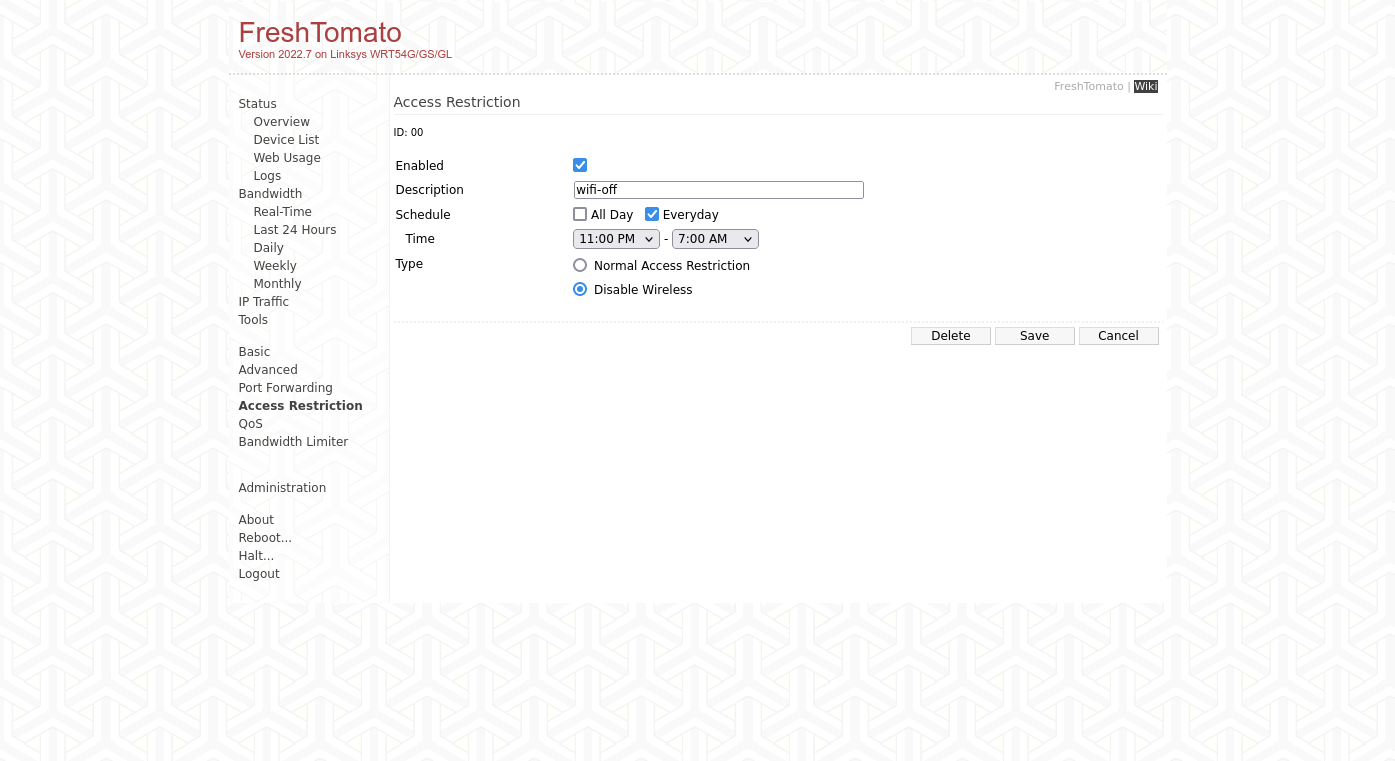The width and height of the screenshot is (1395, 761).
Task: Open Bandwidth Limiter settings
Action: (294, 442)
